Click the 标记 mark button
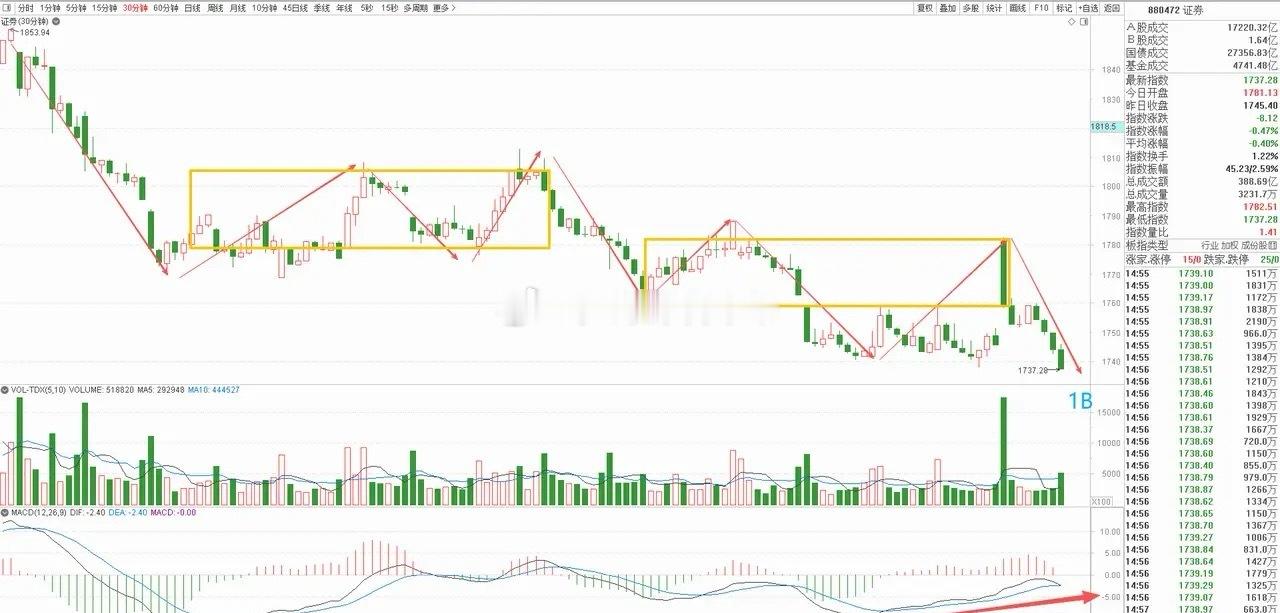The width and height of the screenshot is (1280, 613). [1064, 7]
